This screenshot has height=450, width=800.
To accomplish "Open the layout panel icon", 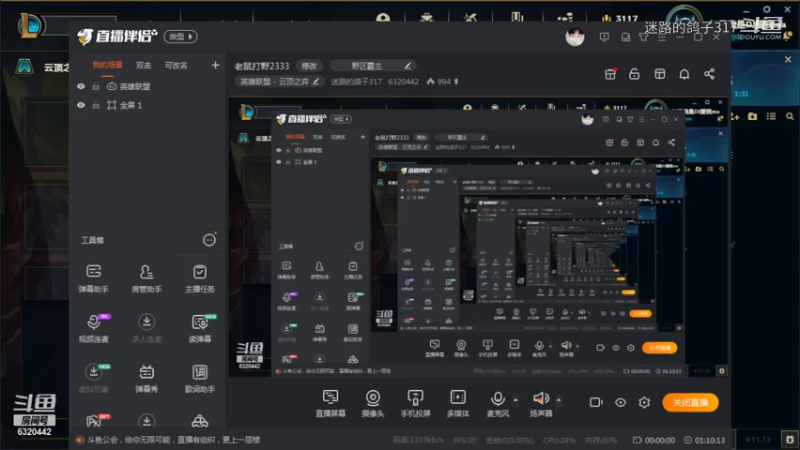I will pos(660,74).
